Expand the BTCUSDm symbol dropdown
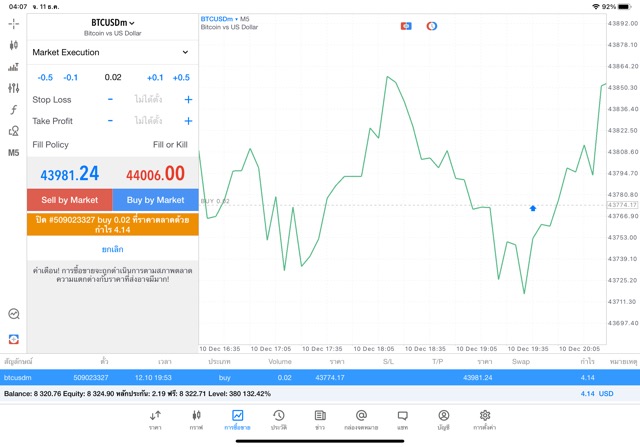The image size is (640, 447). [x=112, y=22]
